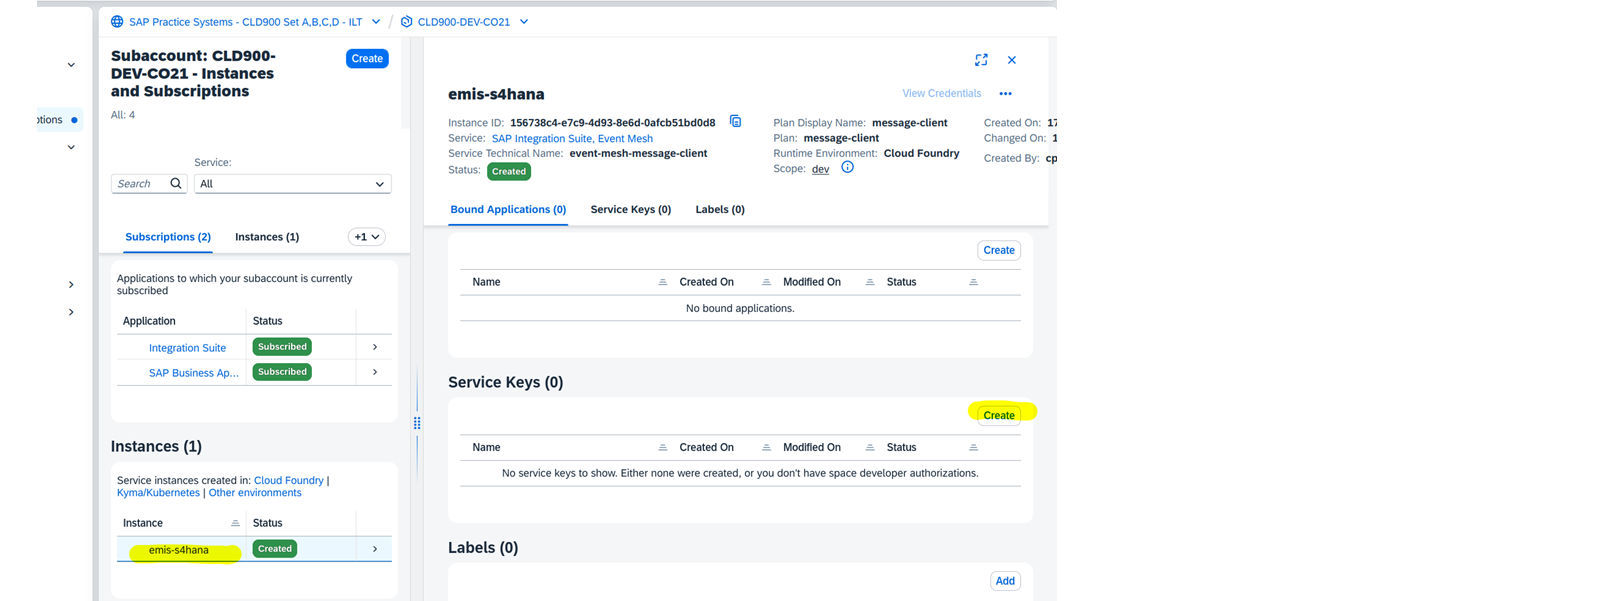Screen dimensions: 1600x601
Task: Click the global account globe icon
Action: coord(117,22)
